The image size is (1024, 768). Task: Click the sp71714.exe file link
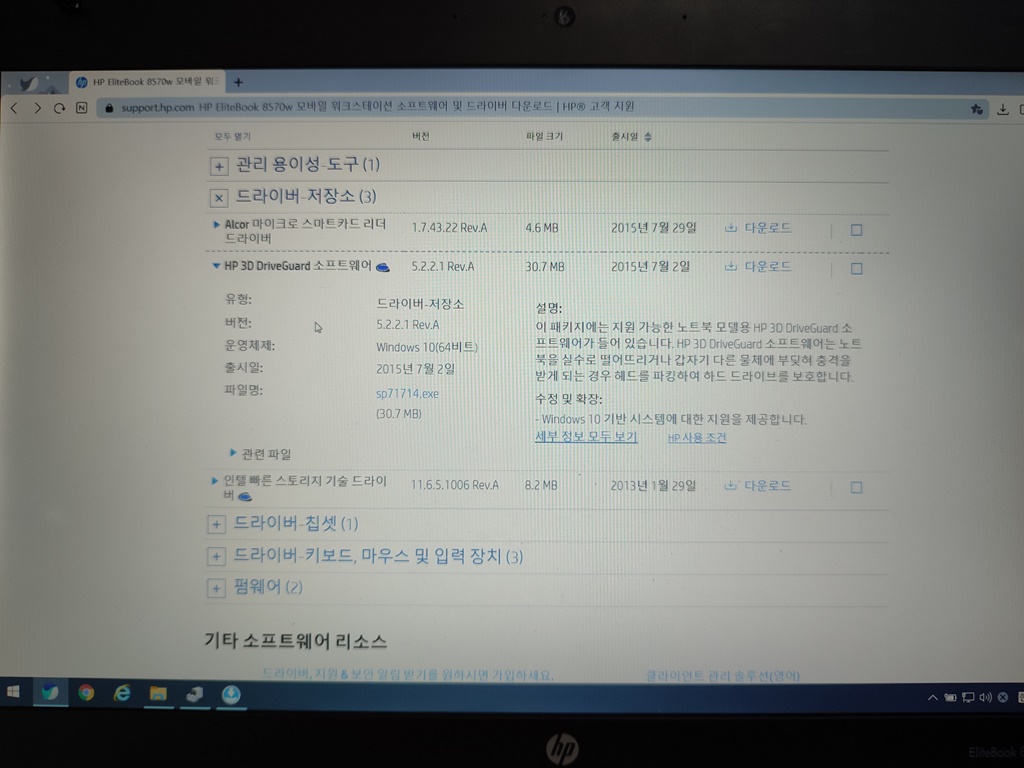click(x=407, y=393)
